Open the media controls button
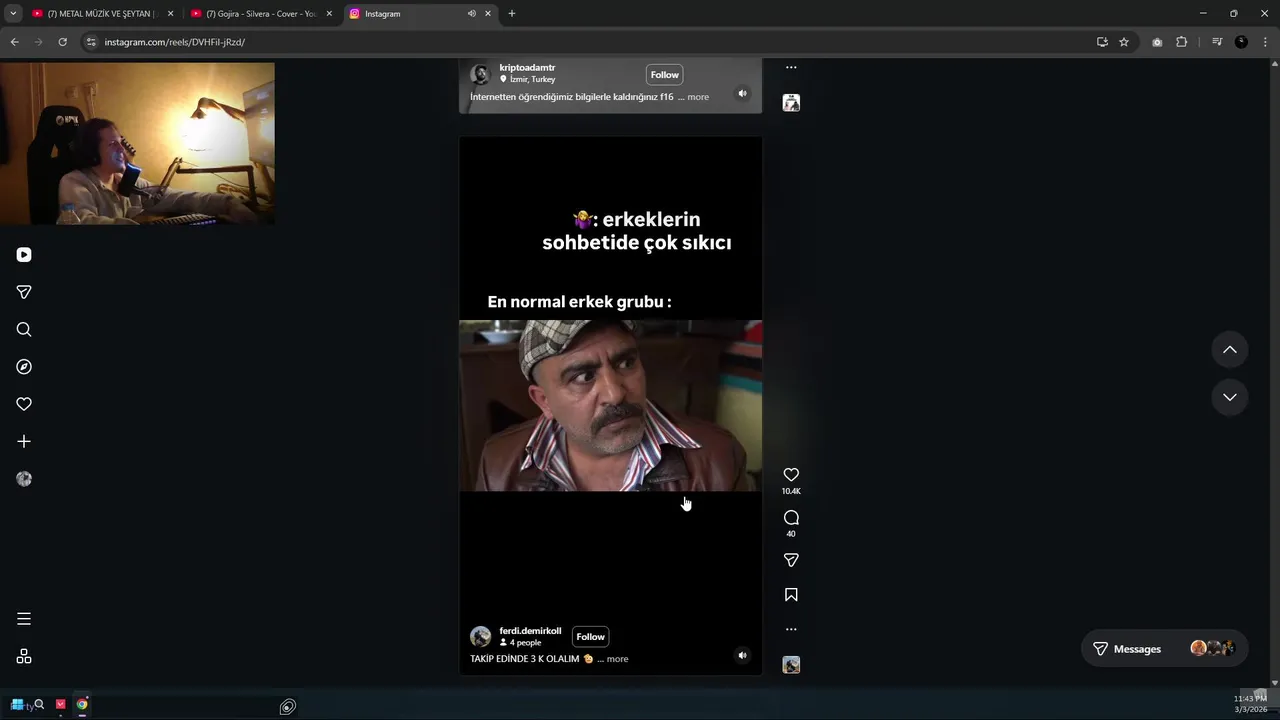Viewport: 1280px width, 720px height. tap(1217, 42)
